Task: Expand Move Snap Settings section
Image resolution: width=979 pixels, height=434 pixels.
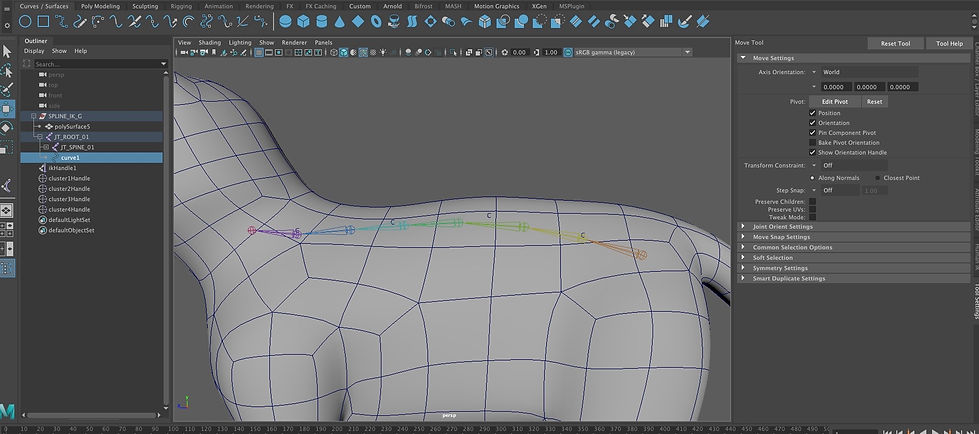Action: tap(854, 237)
